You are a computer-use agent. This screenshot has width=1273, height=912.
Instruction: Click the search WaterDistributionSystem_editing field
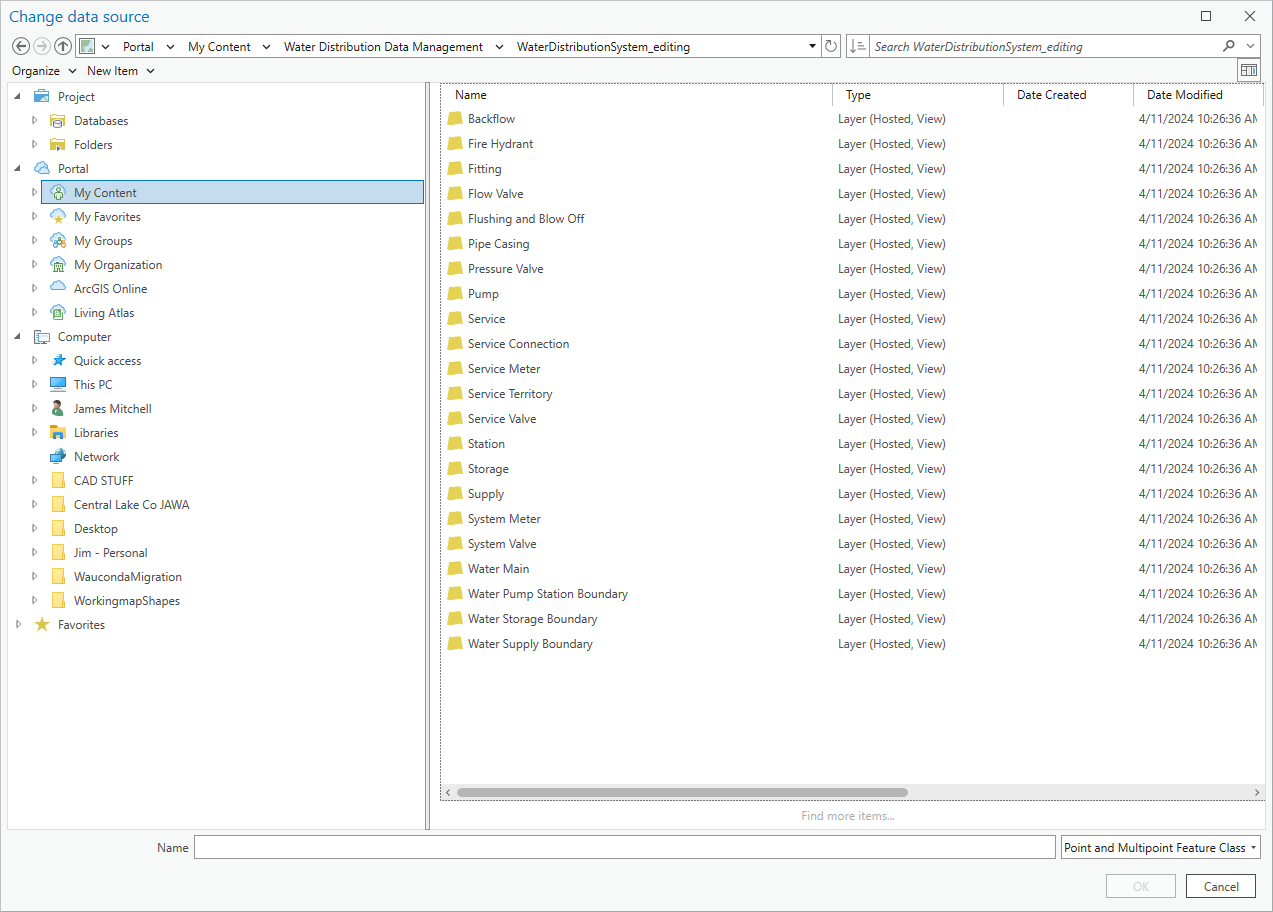[x=1043, y=46]
